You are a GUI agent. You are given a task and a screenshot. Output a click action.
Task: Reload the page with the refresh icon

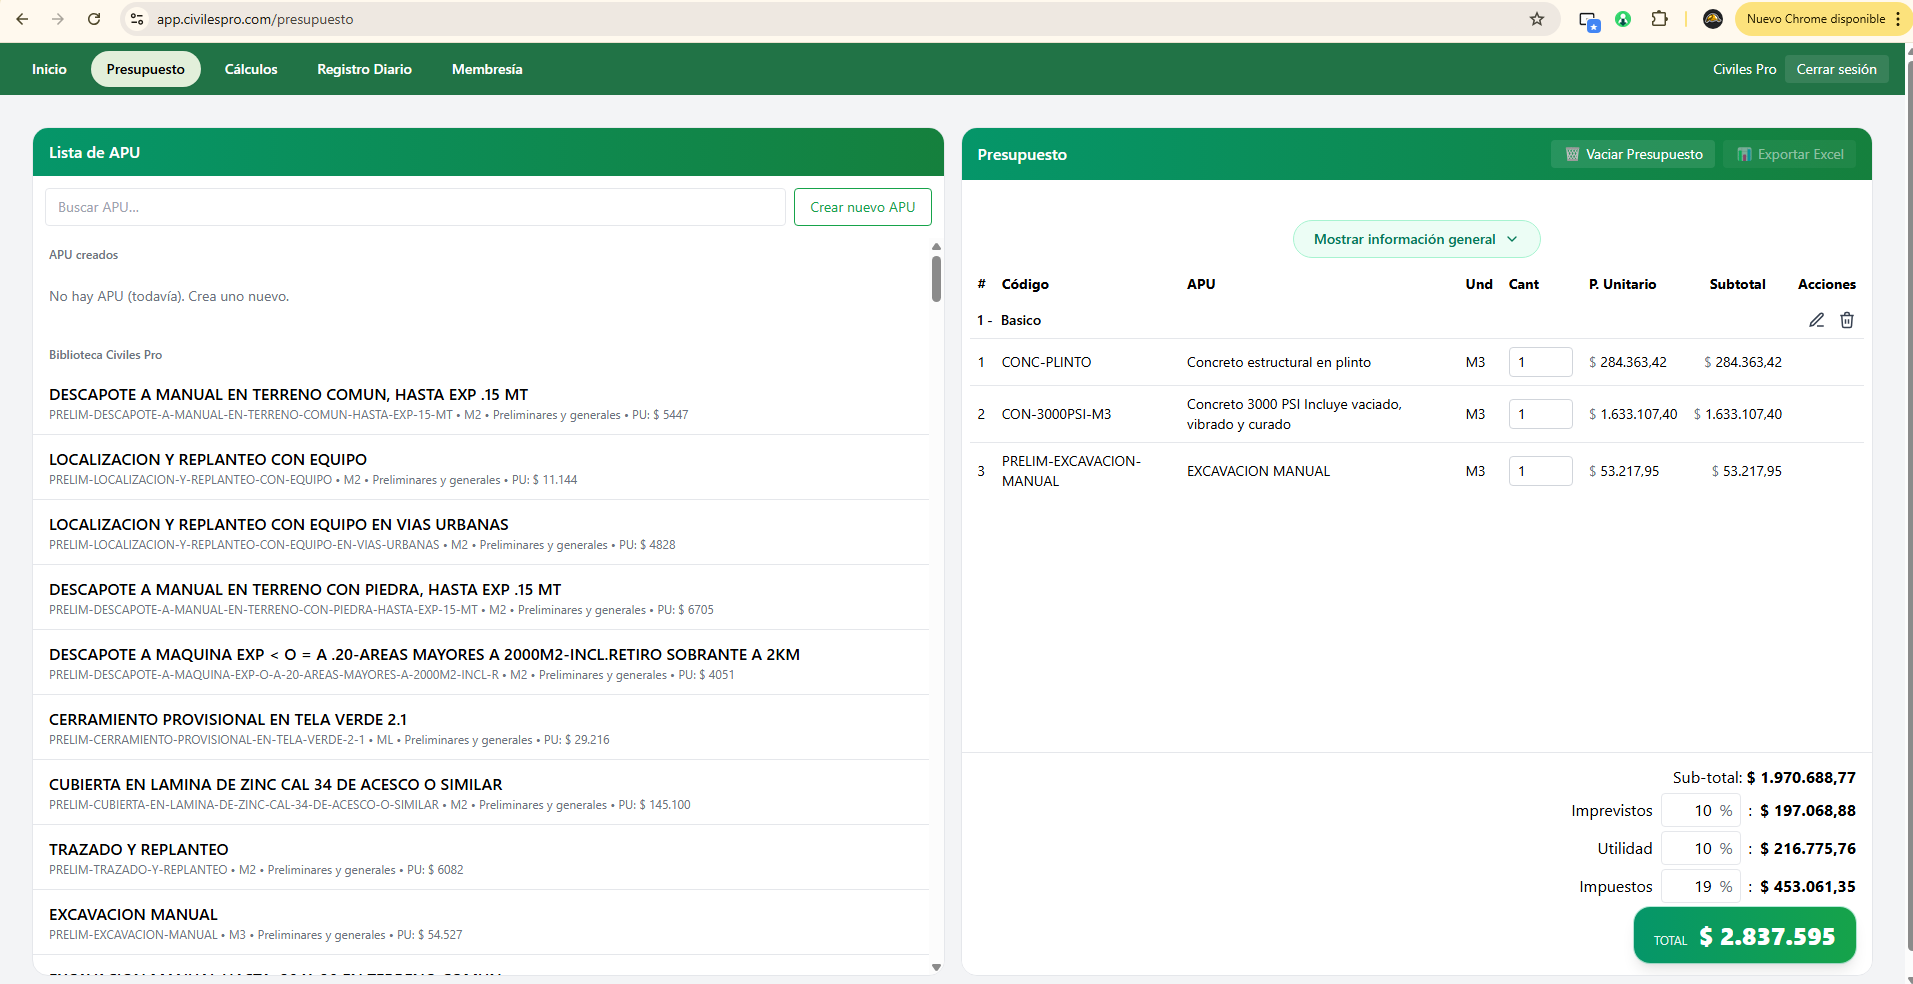94,19
